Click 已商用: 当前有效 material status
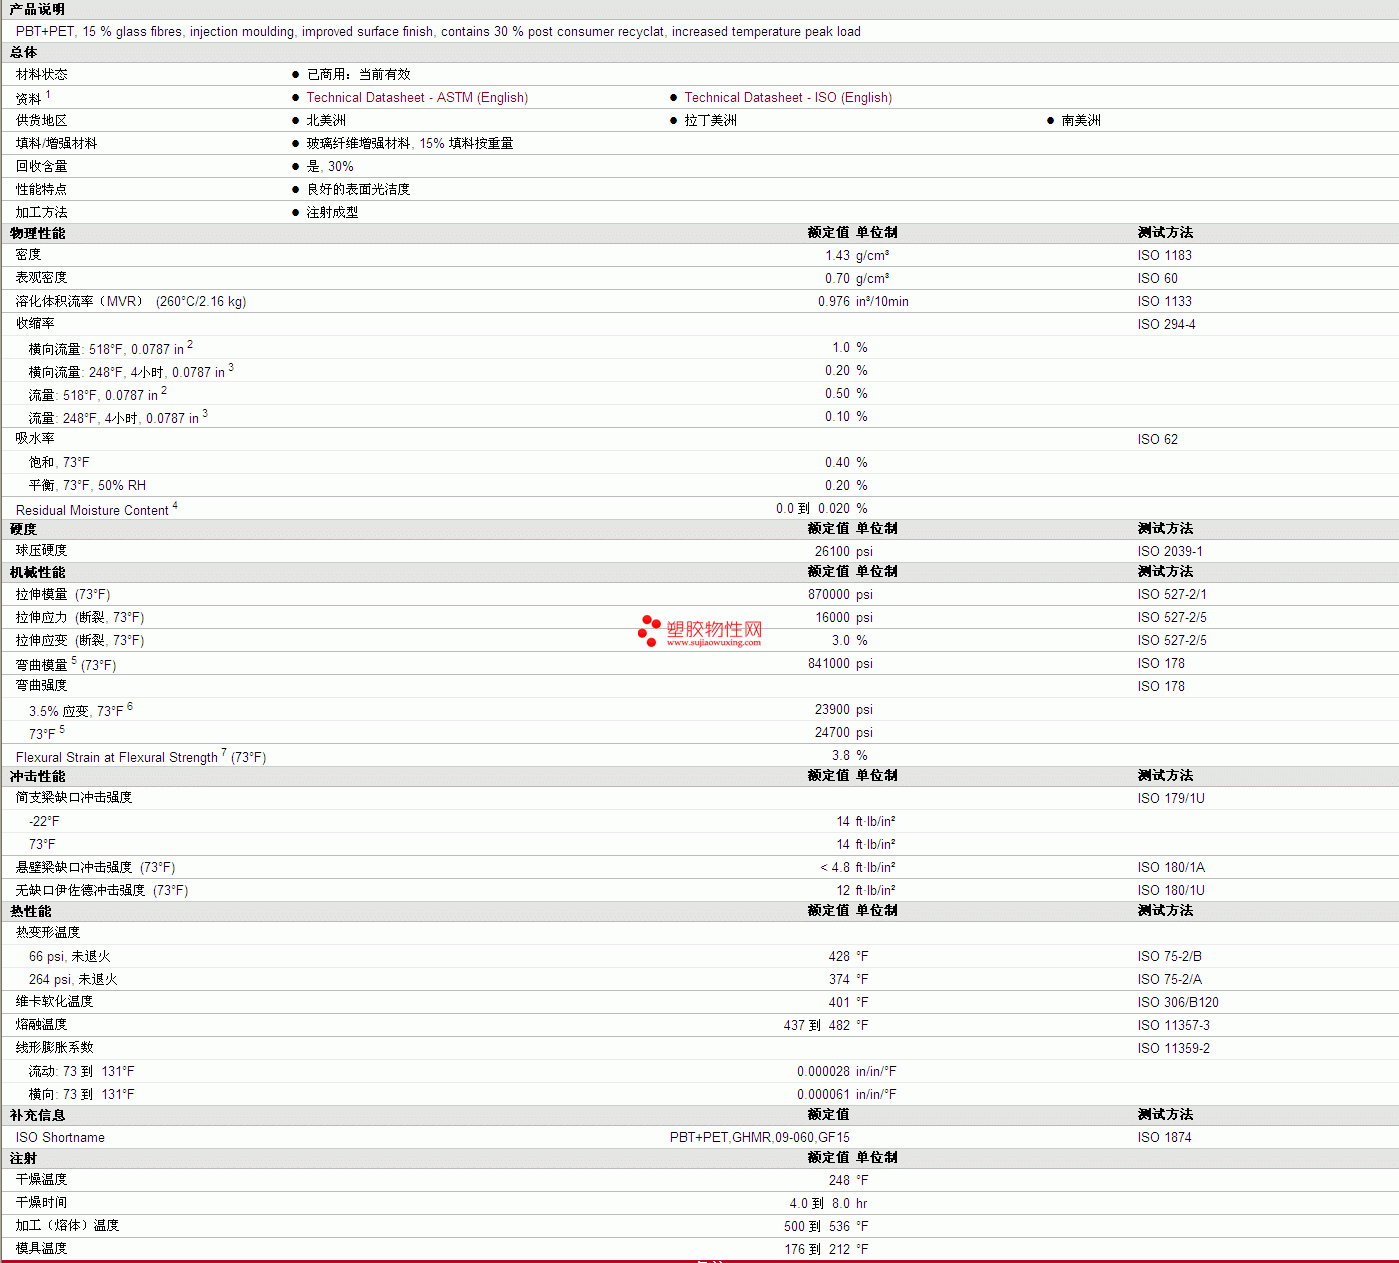The width and height of the screenshot is (1399, 1263). pyautogui.click(x=358, y=74)
